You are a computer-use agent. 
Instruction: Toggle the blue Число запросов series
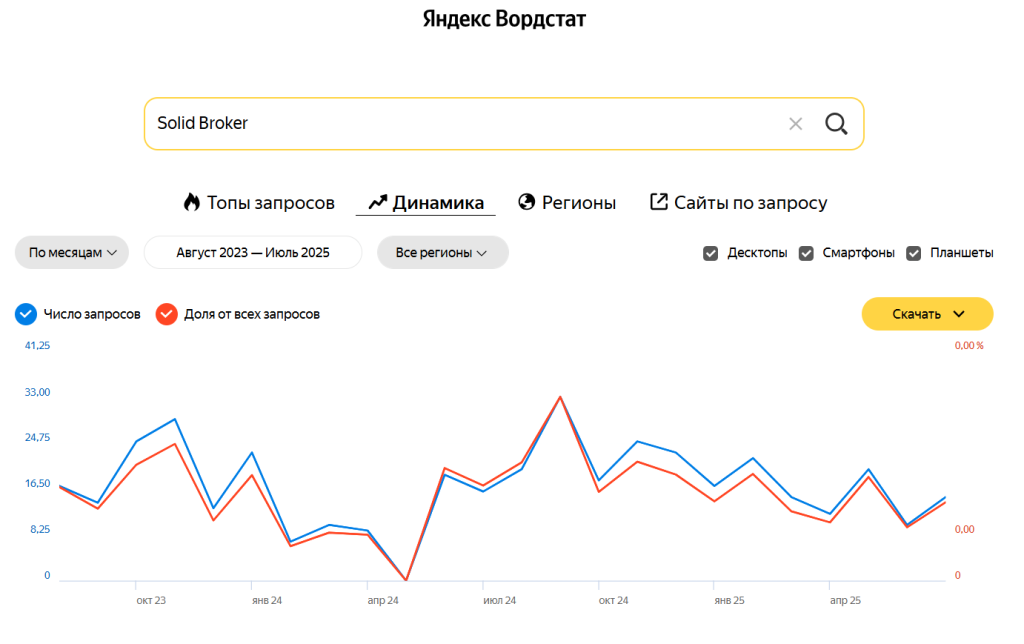tap(26, 314)
